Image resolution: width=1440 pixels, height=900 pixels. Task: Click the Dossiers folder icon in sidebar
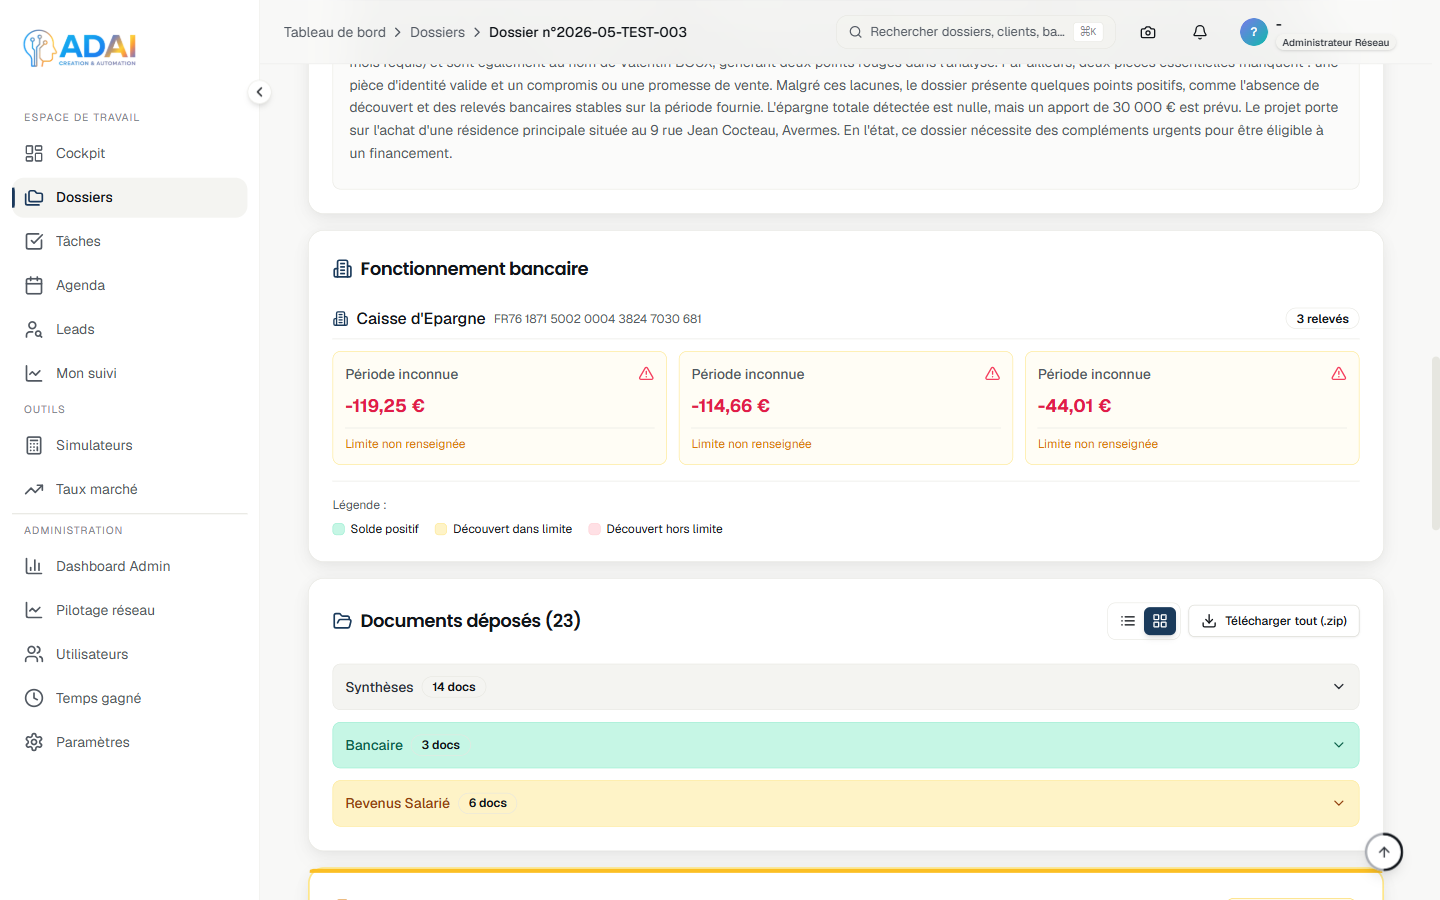pyautogui.click(x=34, y=197)
